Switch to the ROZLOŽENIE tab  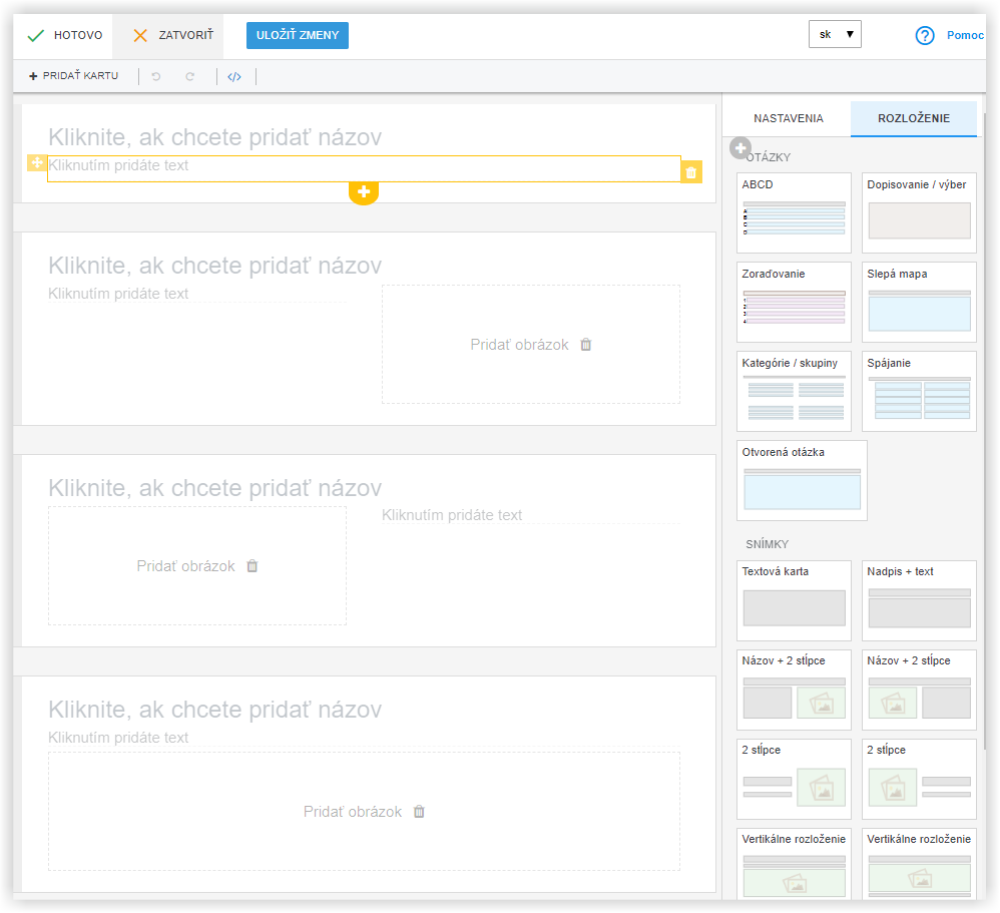pyautogui.click(x=913, y=118)
